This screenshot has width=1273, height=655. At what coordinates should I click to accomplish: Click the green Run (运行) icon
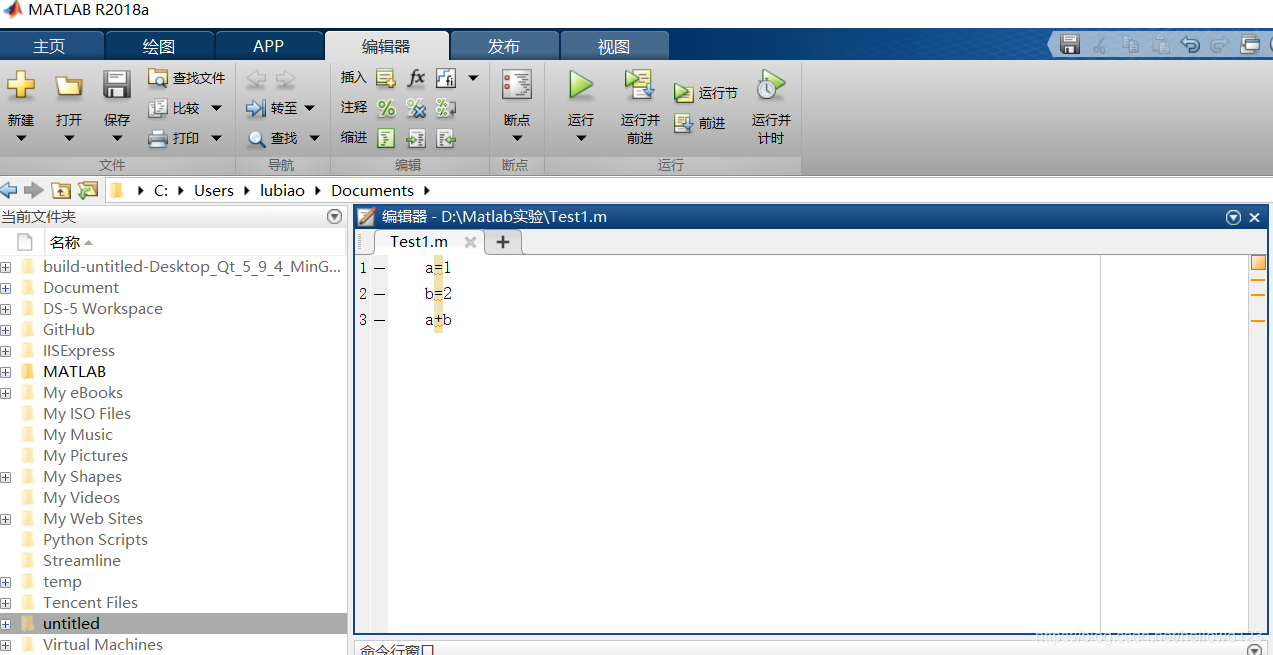click(x=581, y=85)
